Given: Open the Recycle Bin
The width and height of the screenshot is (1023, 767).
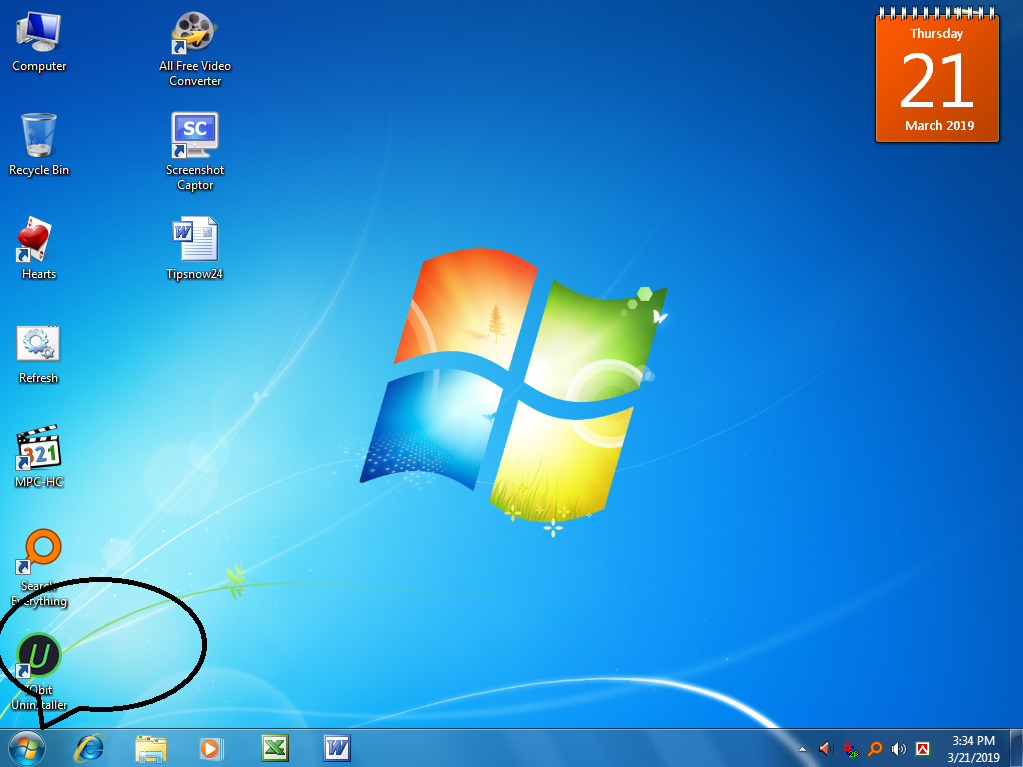Looking at the screenshot, I should [38, 145].
